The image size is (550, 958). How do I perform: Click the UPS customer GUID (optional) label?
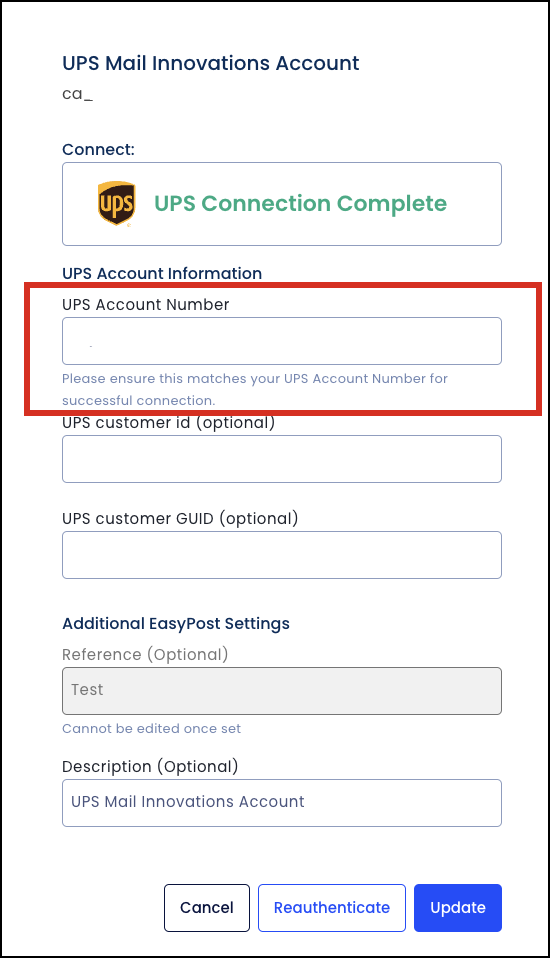pos(180,519)
